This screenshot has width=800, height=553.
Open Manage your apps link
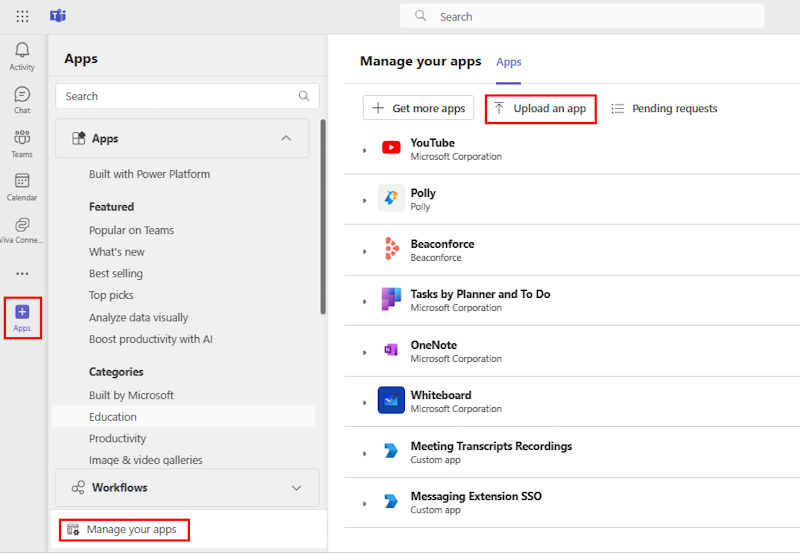click(124, 530)
